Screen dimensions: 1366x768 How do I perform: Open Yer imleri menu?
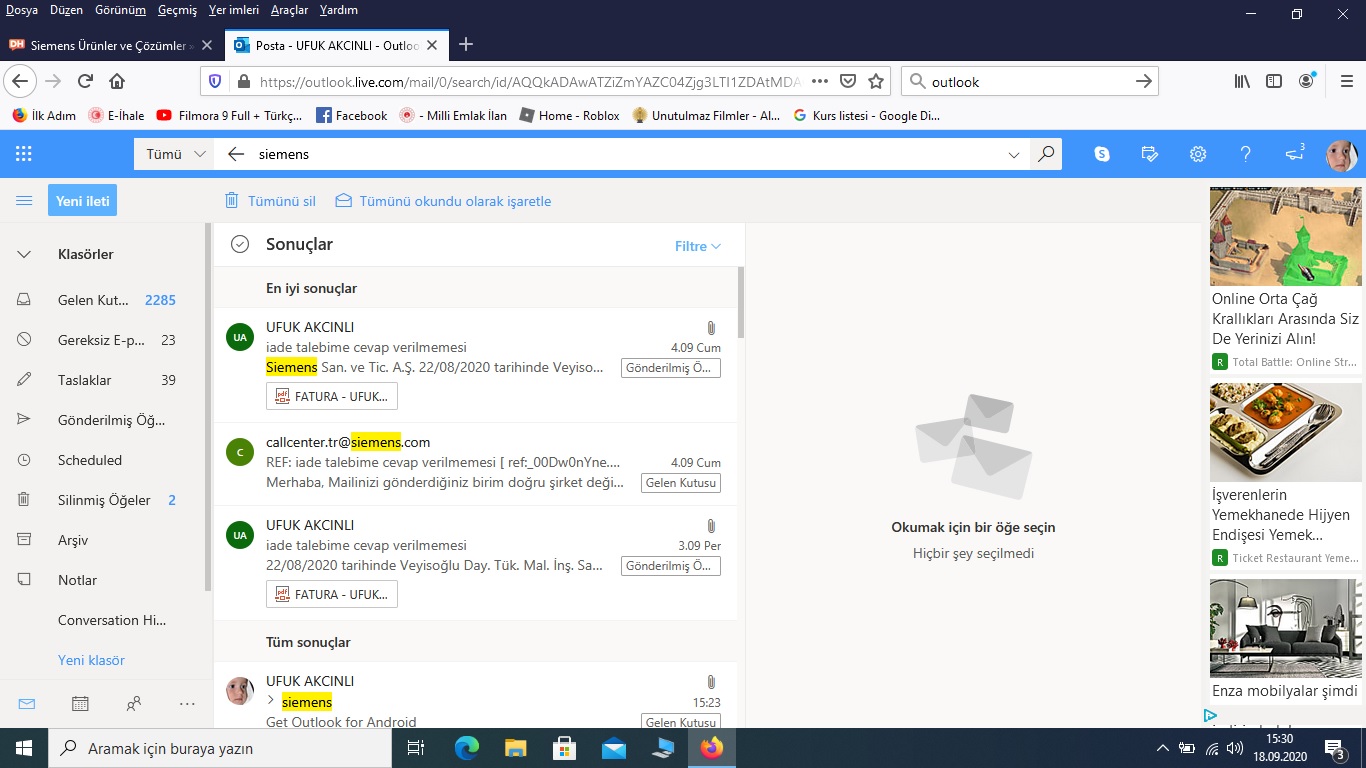point(234,10)
